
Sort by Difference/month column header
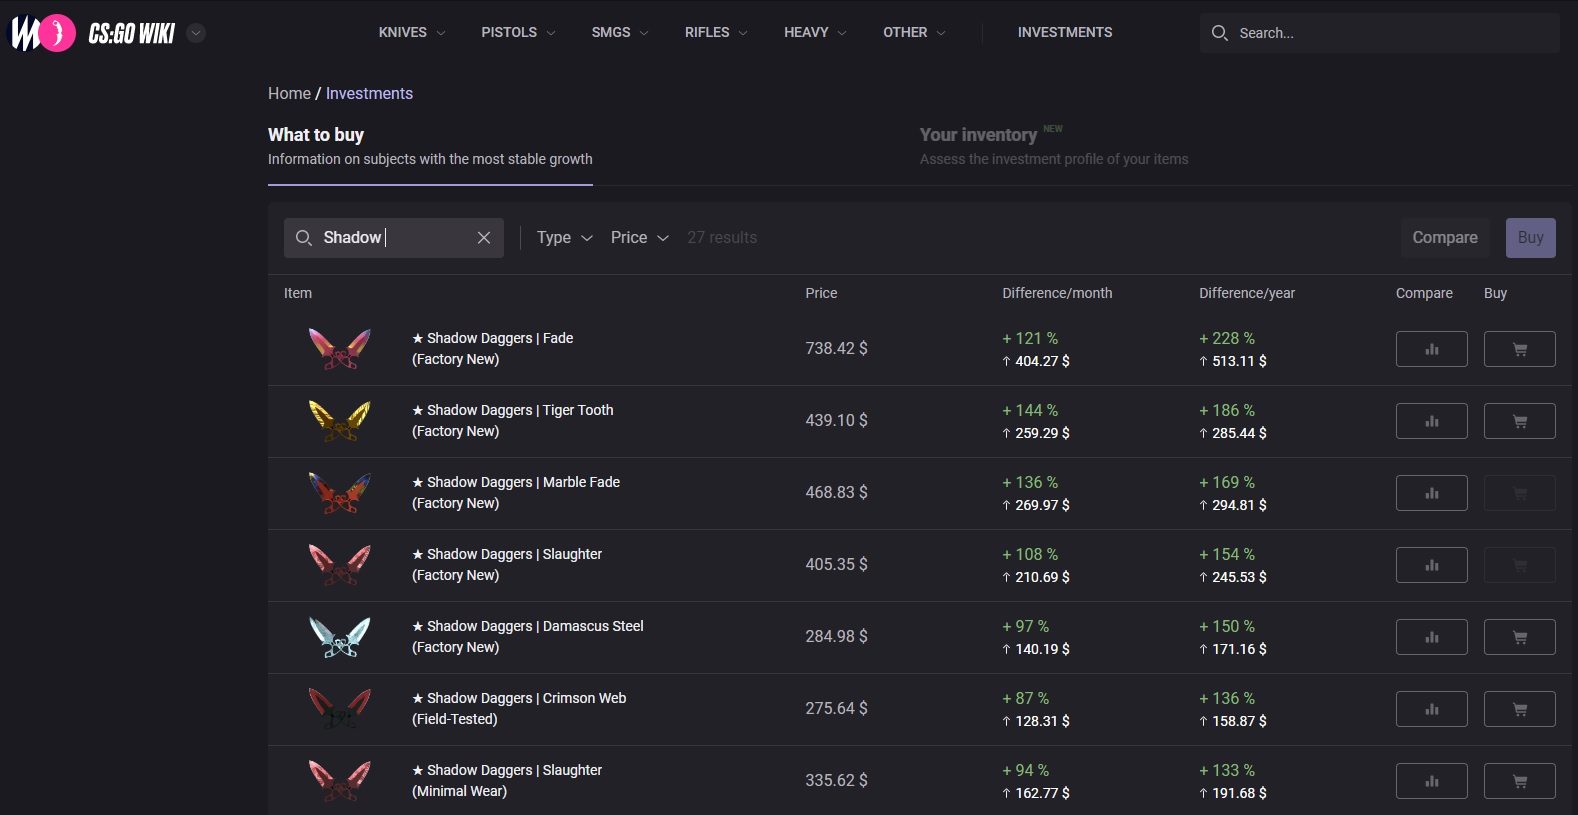click(1057, 293)
